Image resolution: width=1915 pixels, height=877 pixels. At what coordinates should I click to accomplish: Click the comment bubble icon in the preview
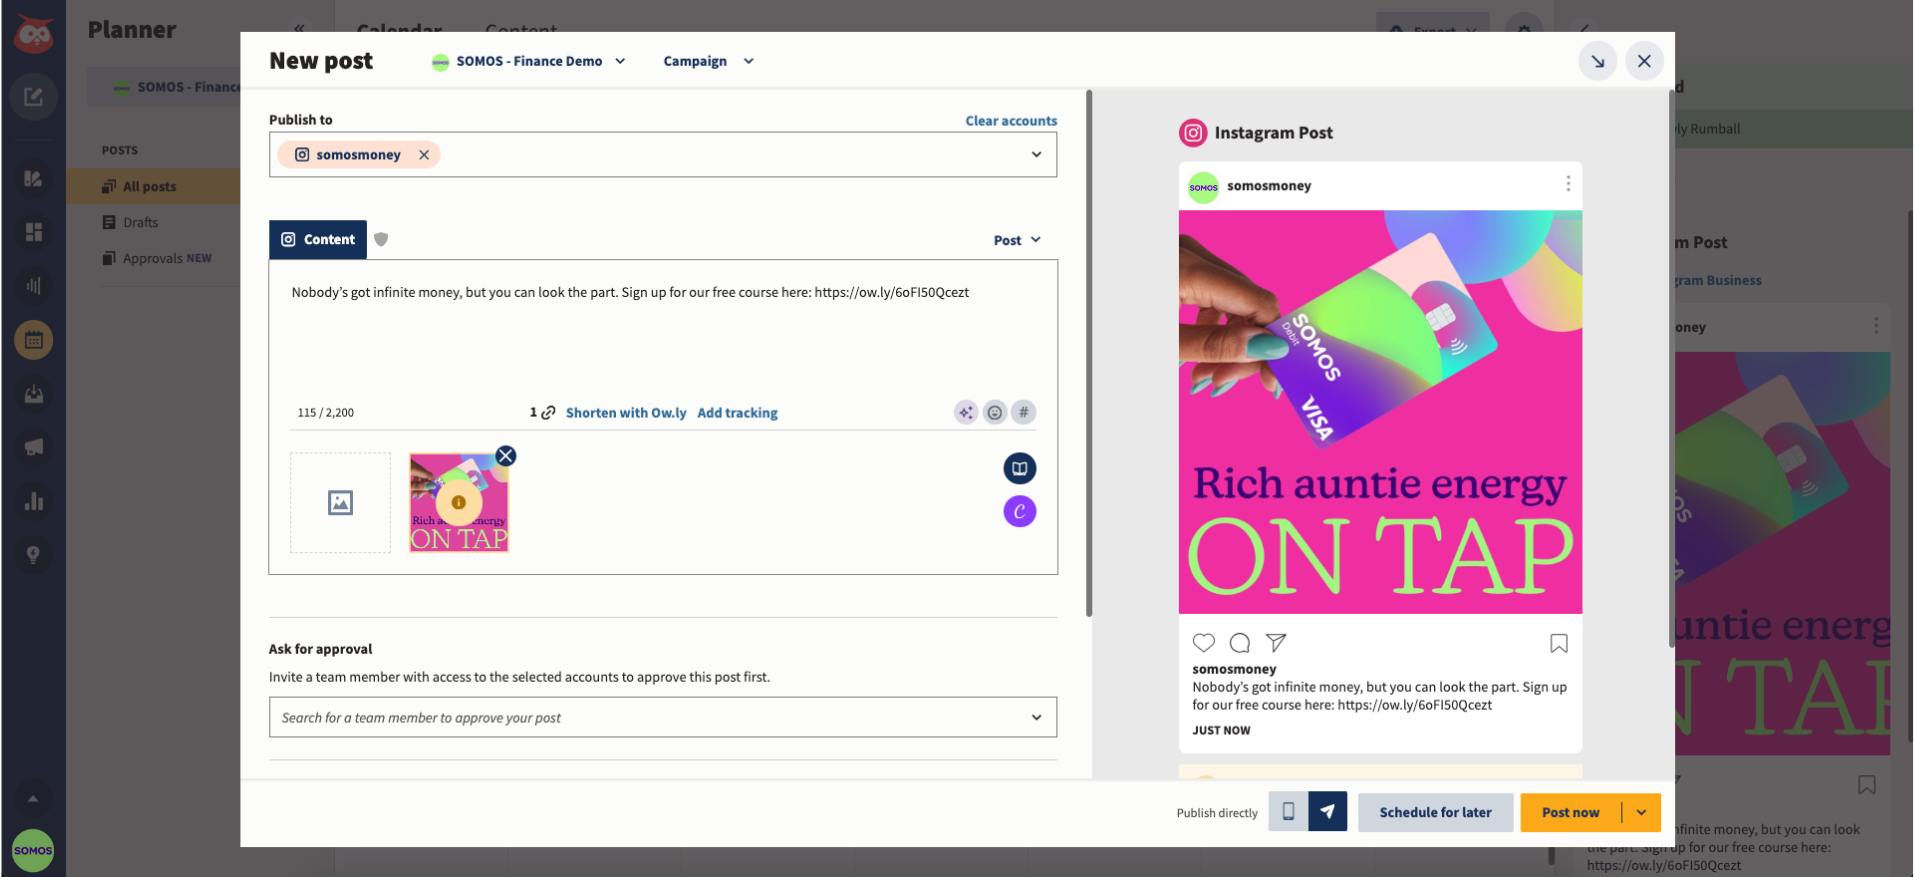[x=1240, y=643]
